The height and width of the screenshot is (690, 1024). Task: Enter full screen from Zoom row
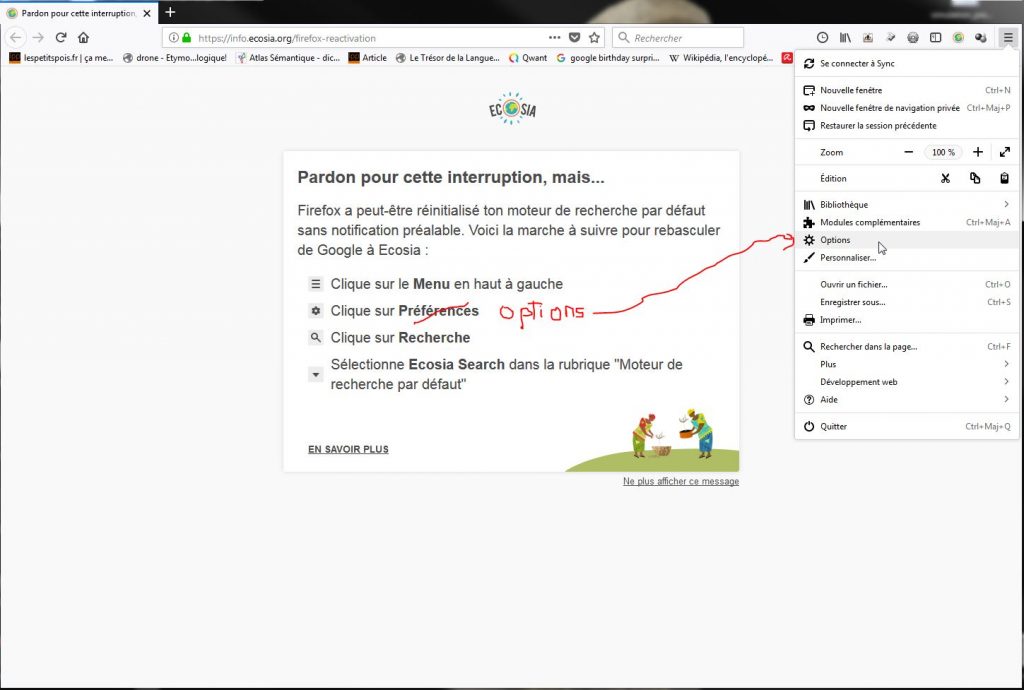pos(1004,152)
